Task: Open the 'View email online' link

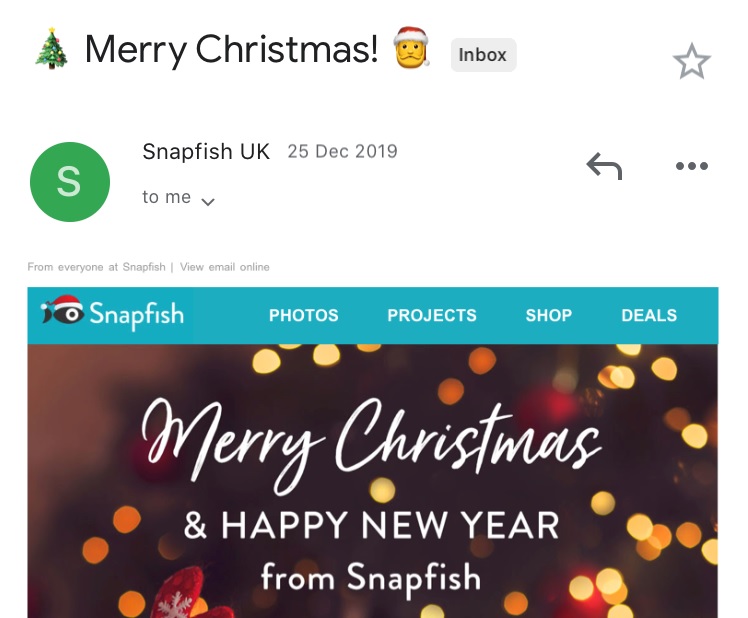Action: tap(225, 267)
